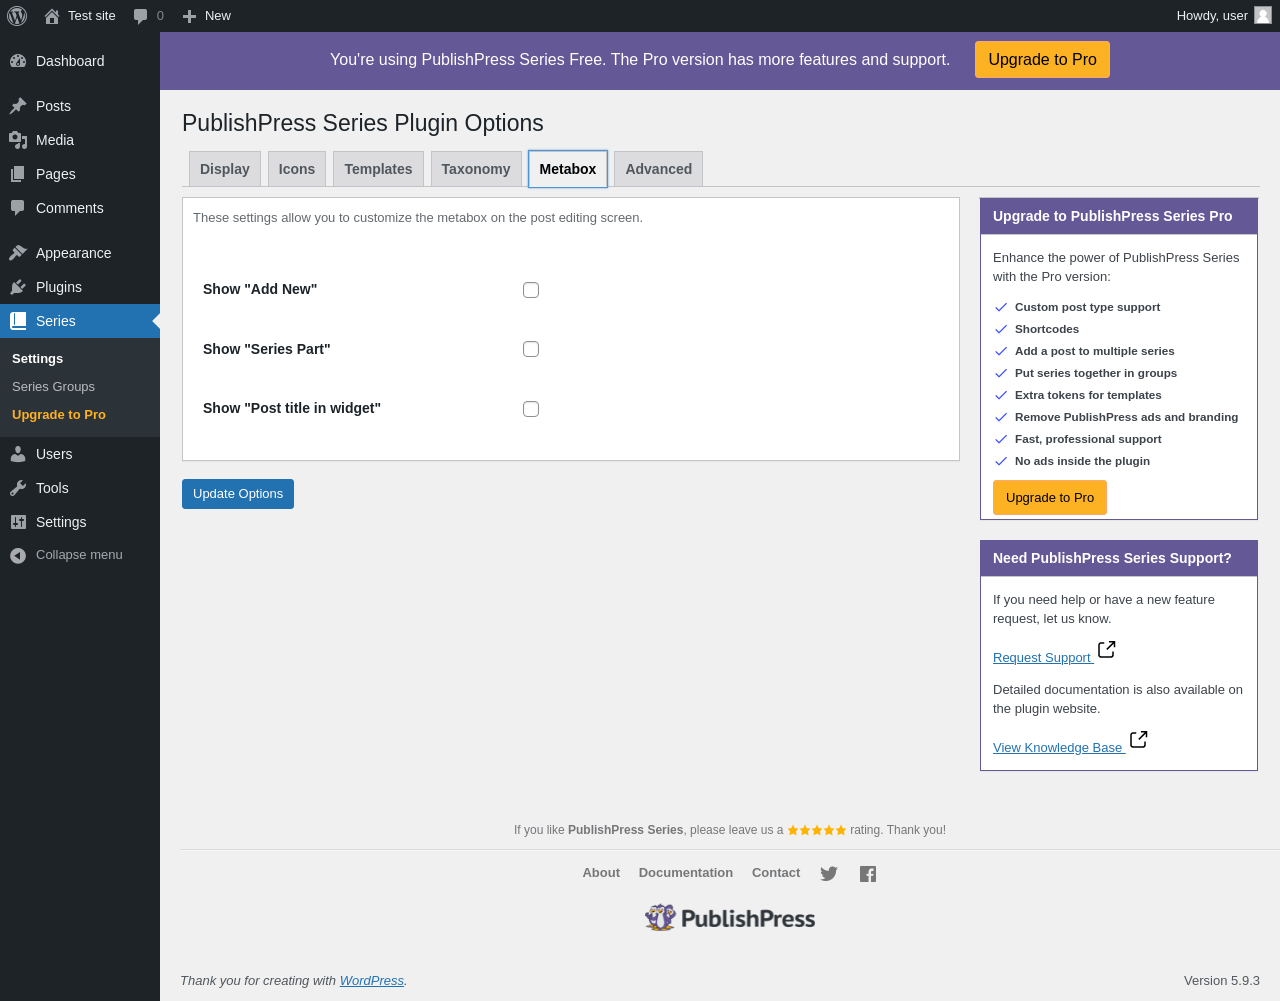
Task: Click the "Put series together in groups" text
Action: (x=1096, y=373)
